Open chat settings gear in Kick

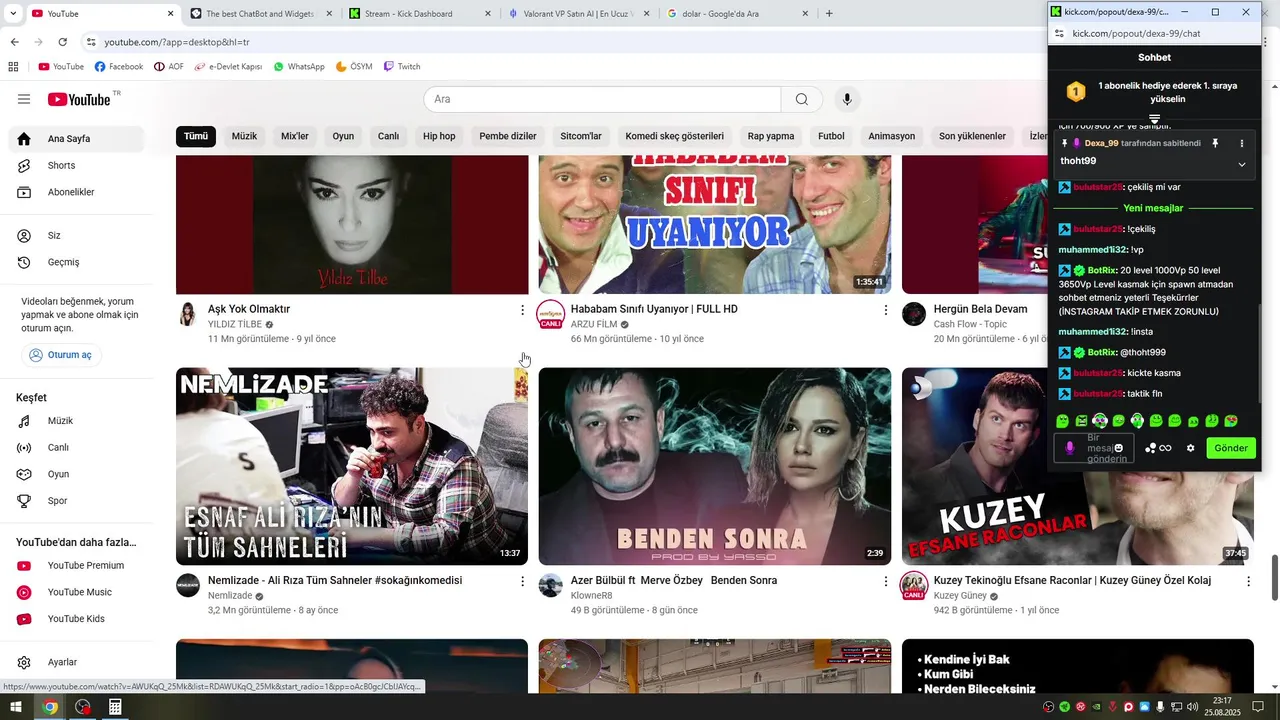(x=1190, y=448)
